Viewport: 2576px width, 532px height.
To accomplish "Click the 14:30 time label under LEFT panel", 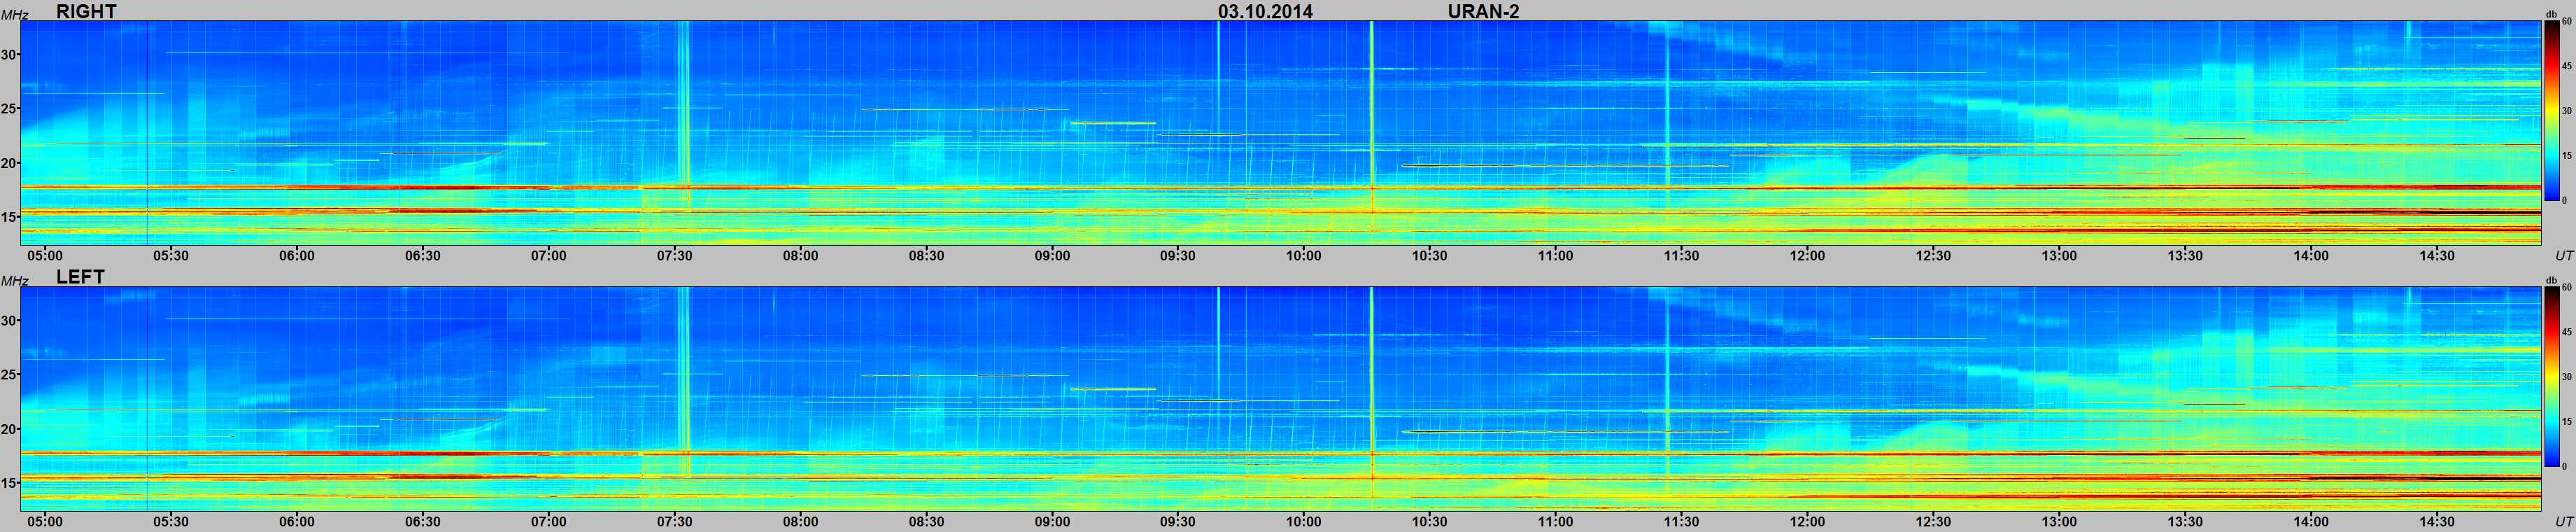I will click(2438, 522).
